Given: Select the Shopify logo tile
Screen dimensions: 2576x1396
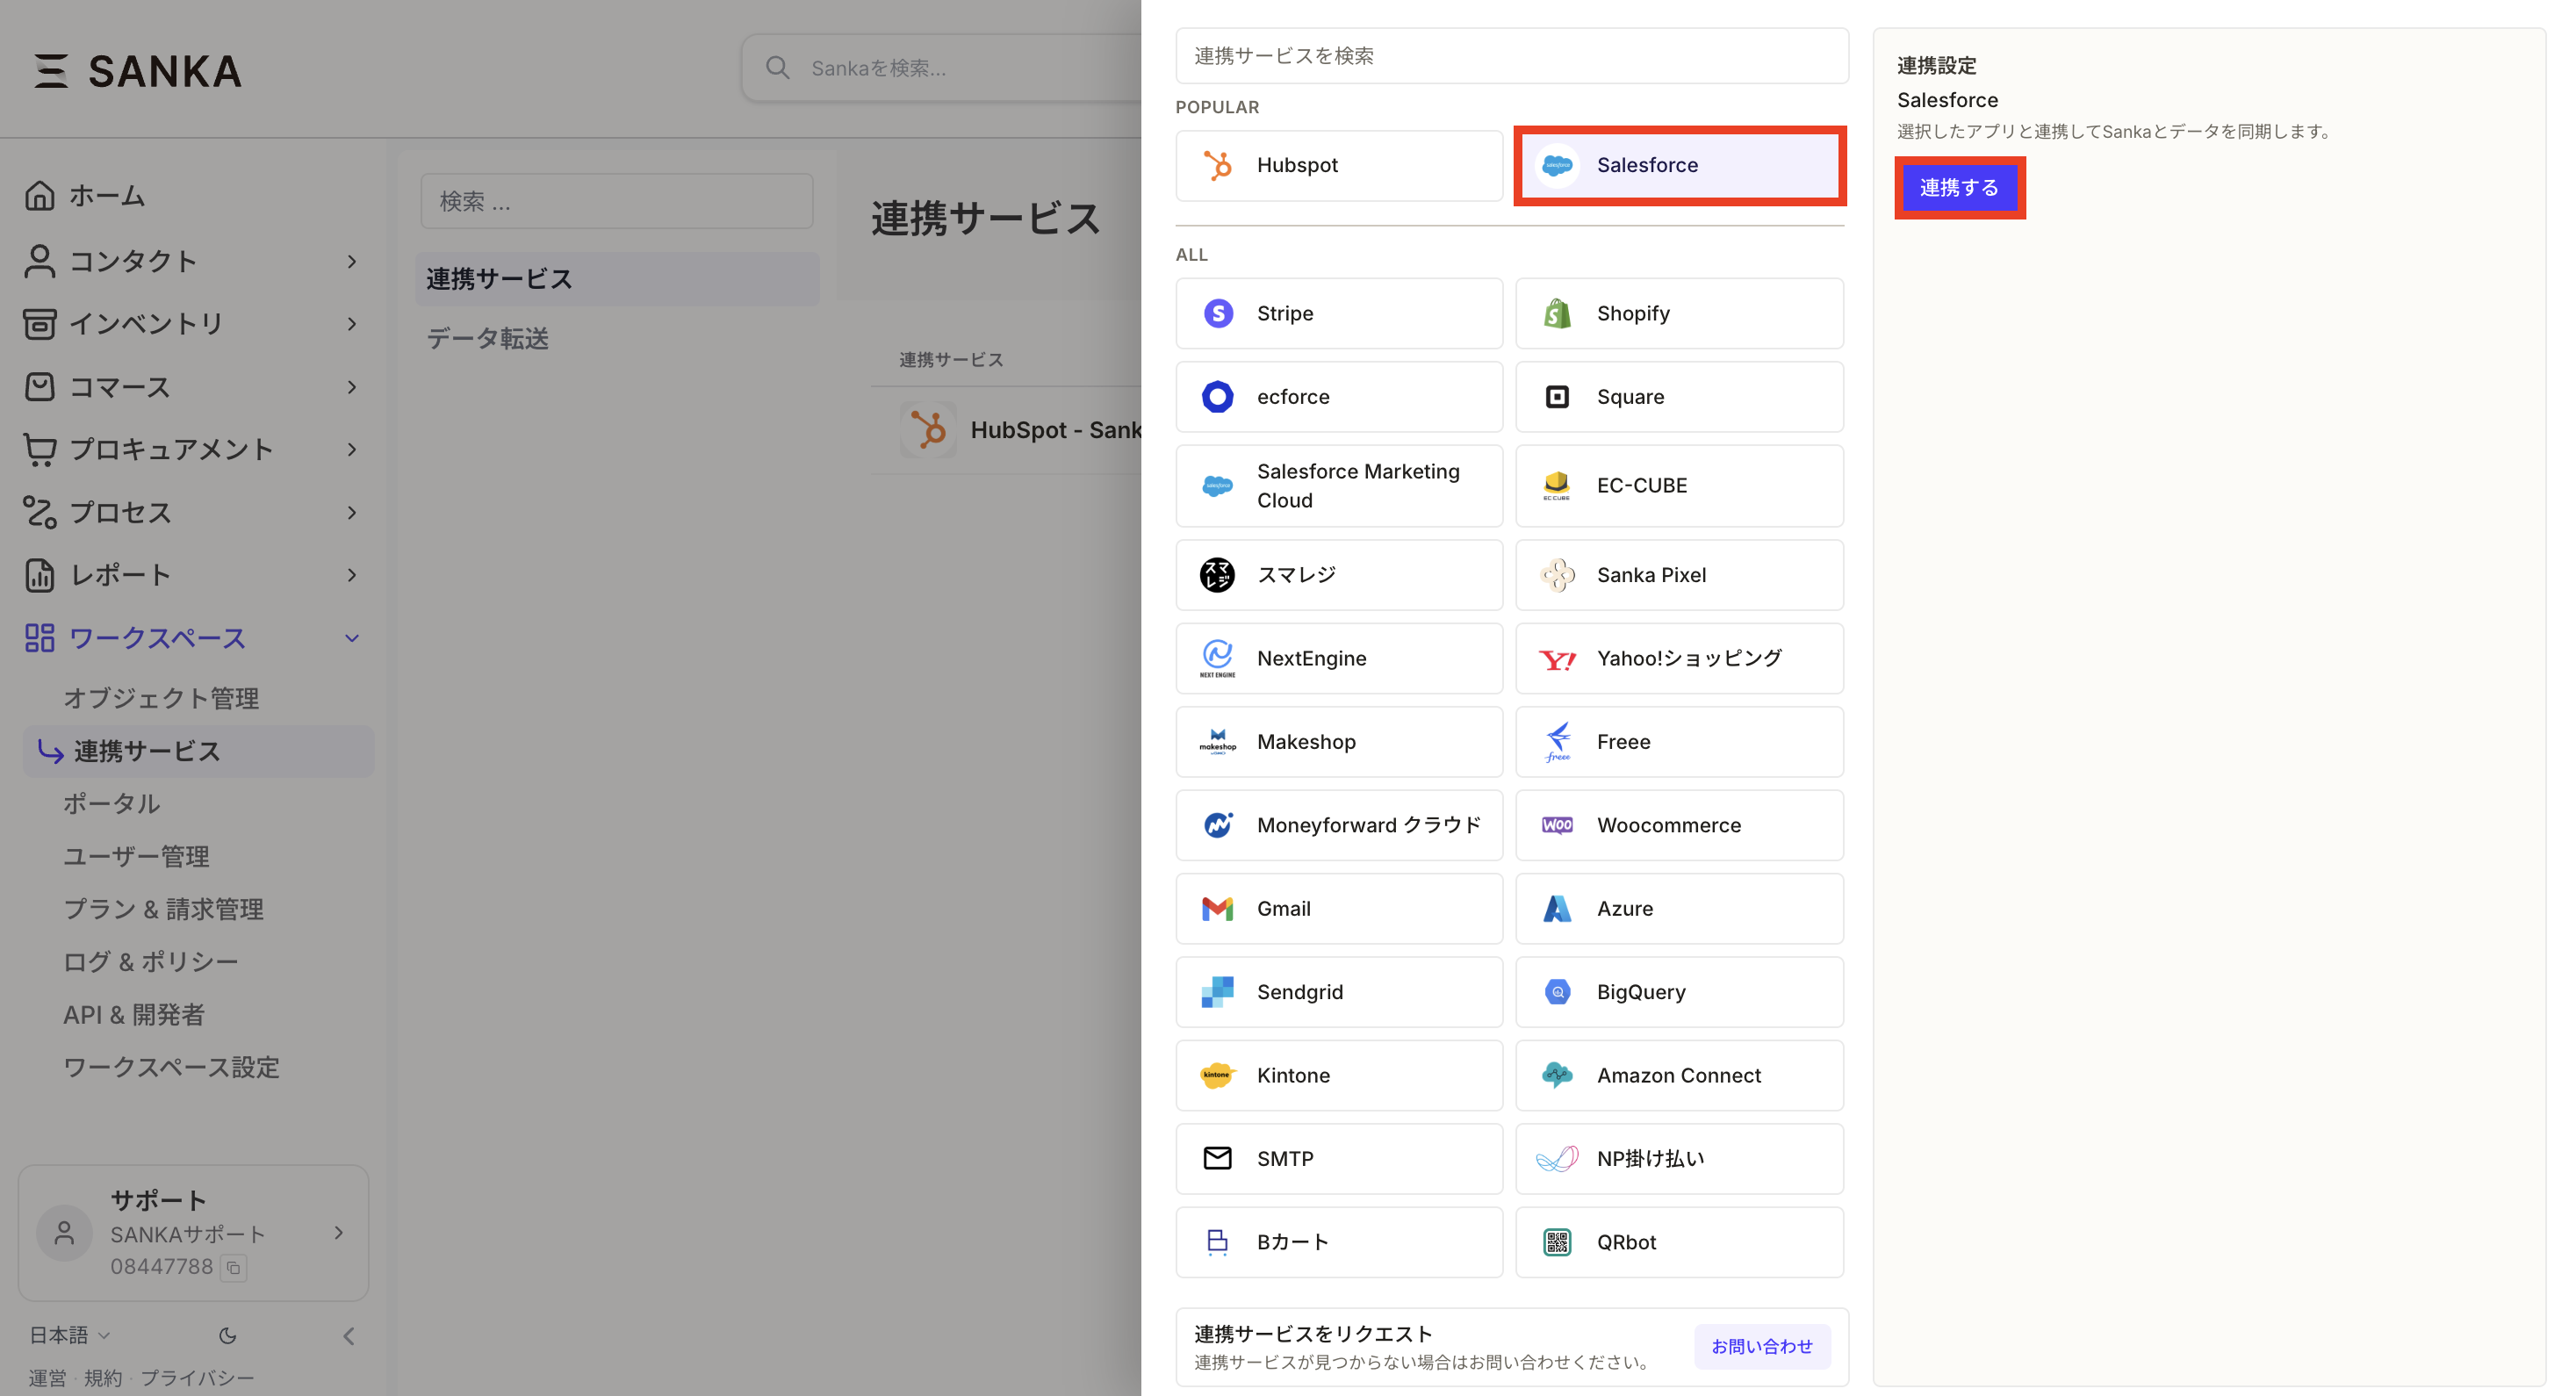Looking at the screenshot, I should click(x=1557, y=313).
